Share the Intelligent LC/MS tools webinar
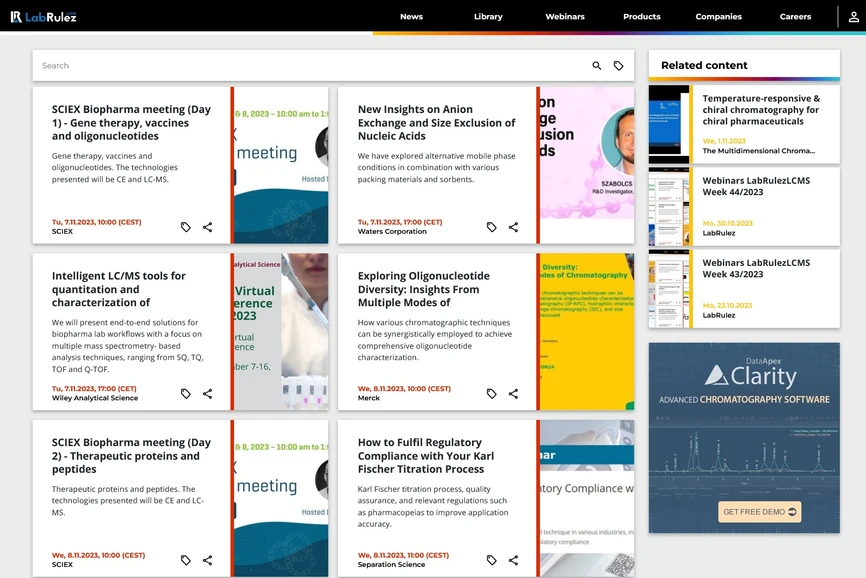The height and width of the screenshot is (578, 866). 207,394
